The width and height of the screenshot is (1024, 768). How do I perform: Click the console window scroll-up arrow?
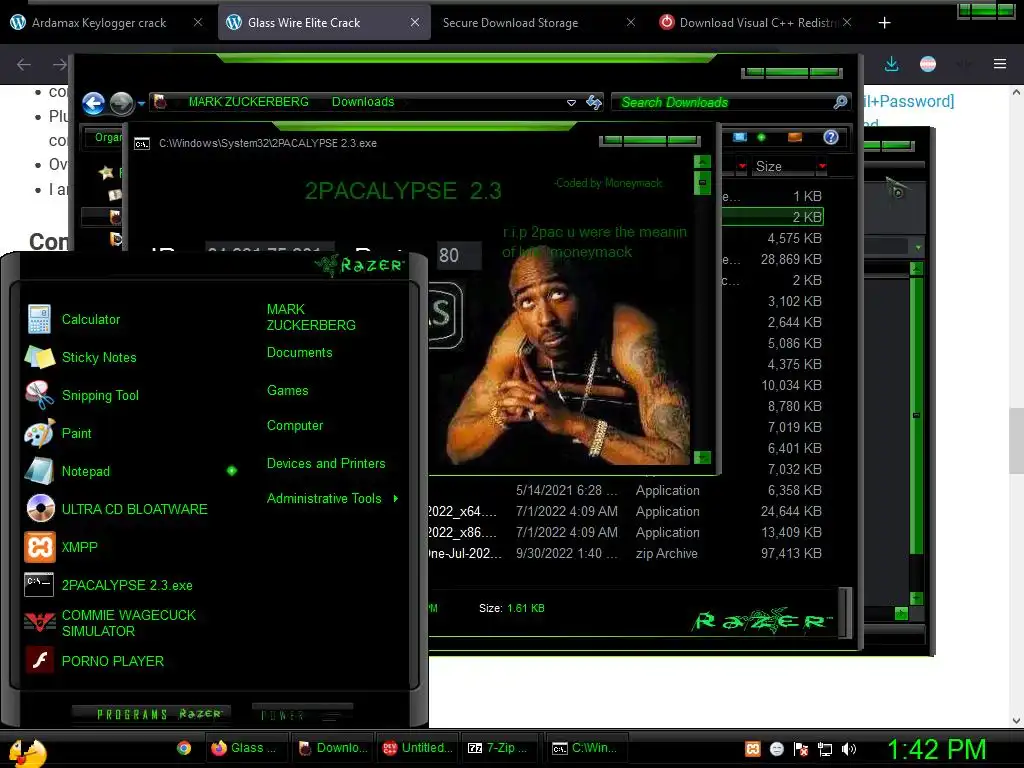(702, 161)
